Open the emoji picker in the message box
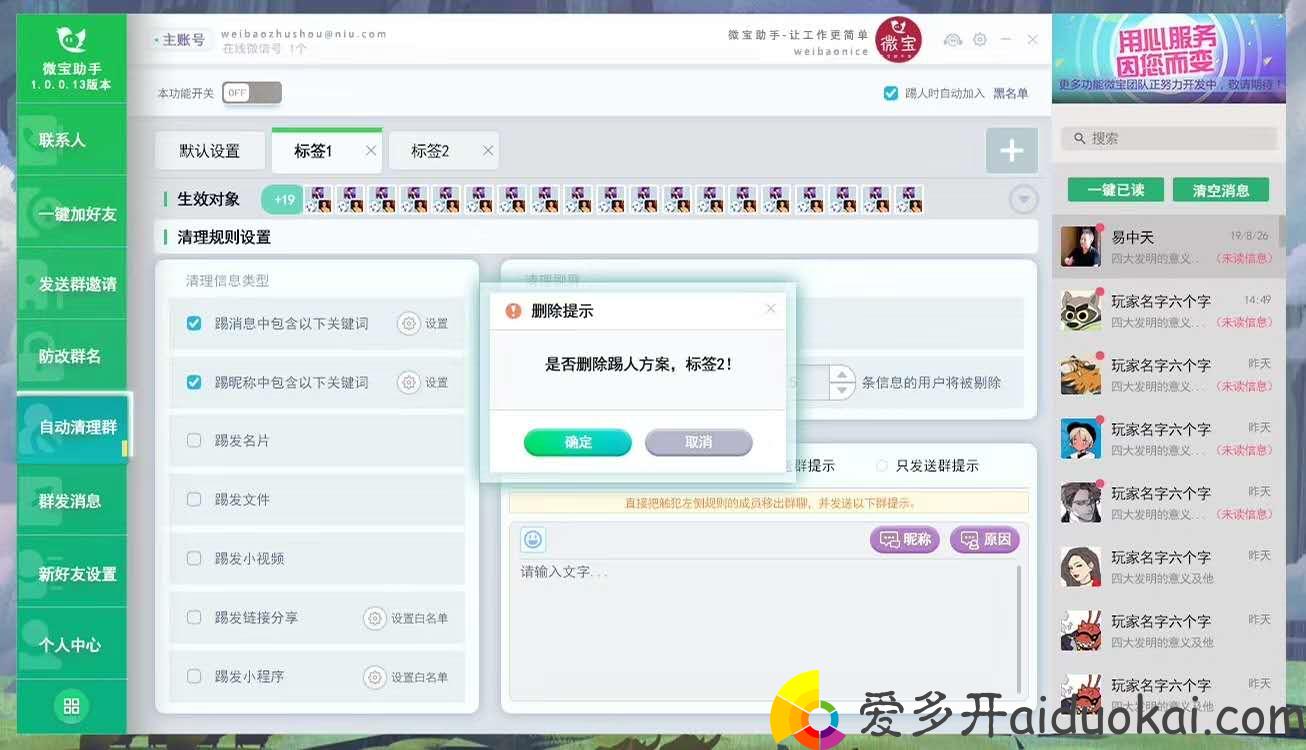The image size is (1306, 750). click(x=533, y=540)
